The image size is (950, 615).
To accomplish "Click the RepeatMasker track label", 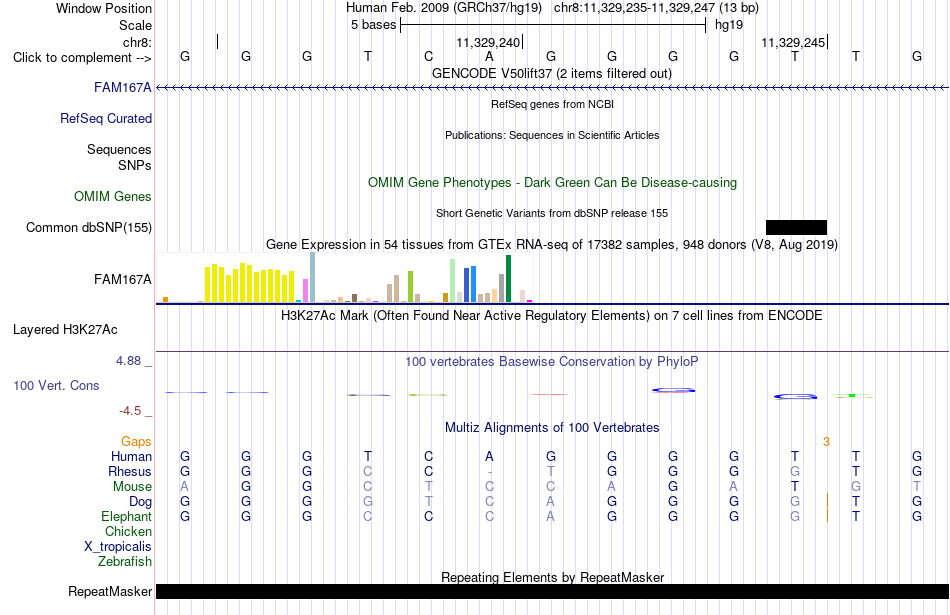I will click(110, 591).
